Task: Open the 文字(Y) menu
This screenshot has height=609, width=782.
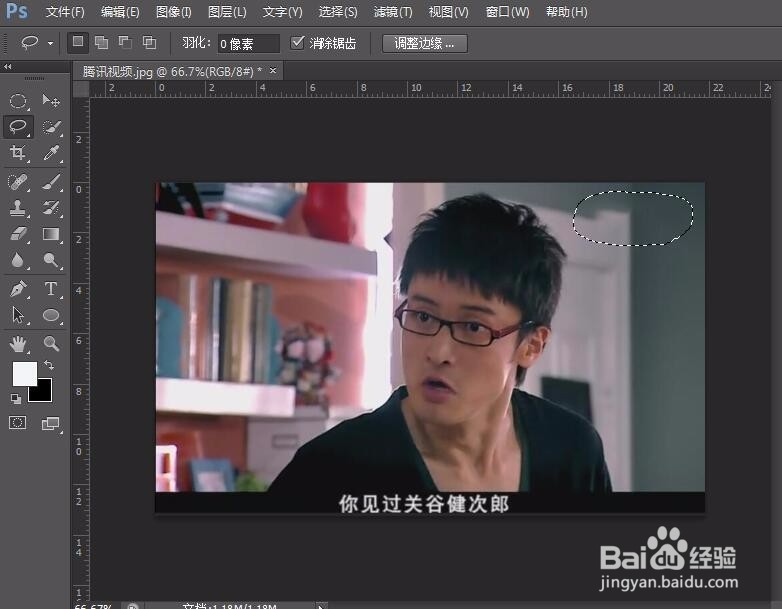Action: 282,11
